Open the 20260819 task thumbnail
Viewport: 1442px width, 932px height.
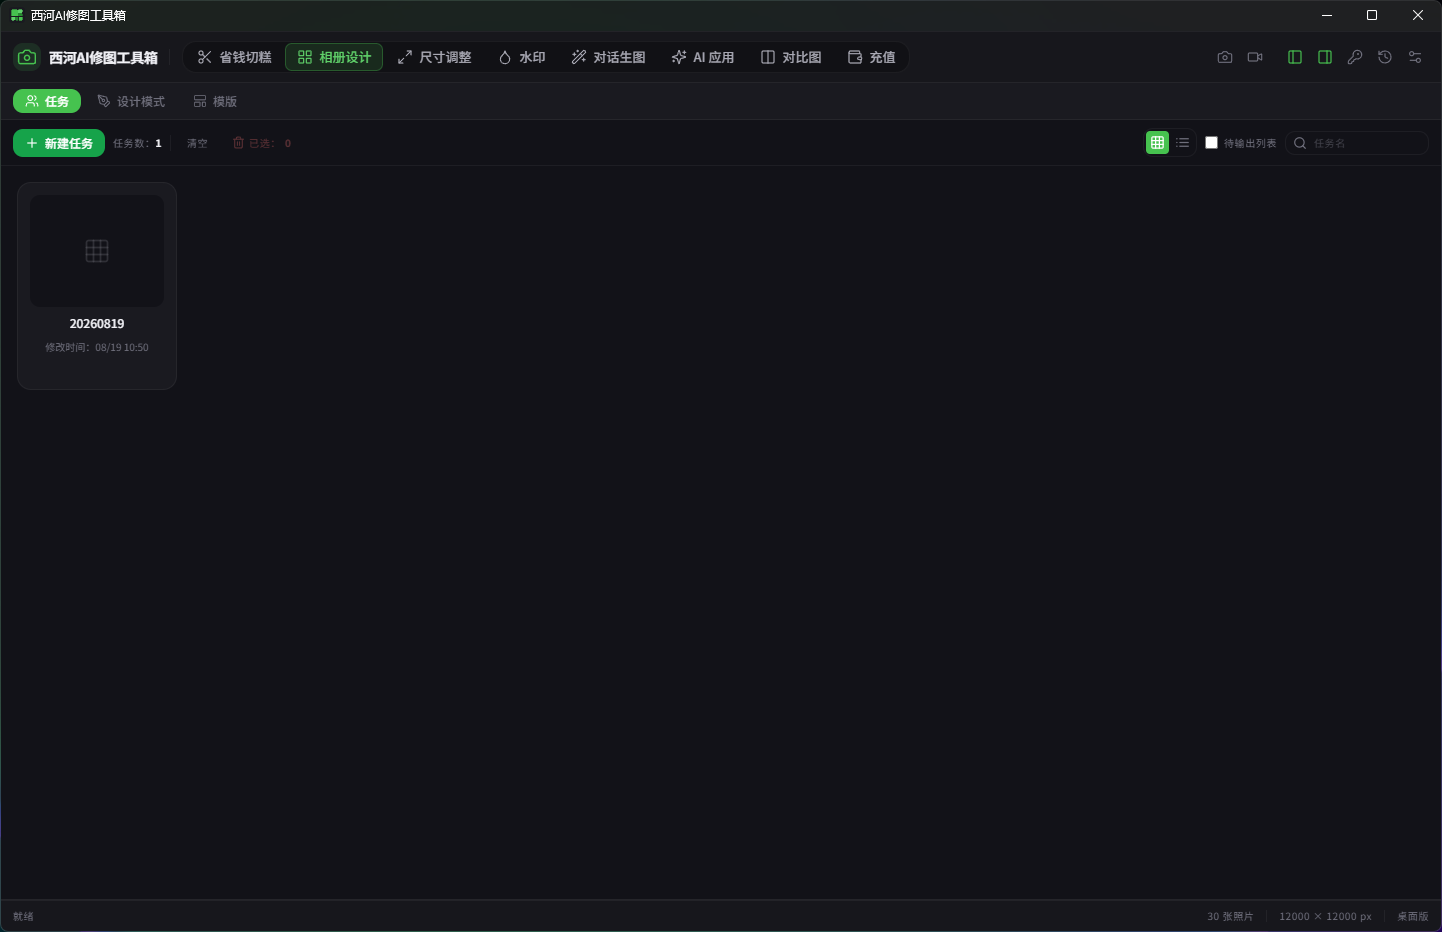pyautogui.click(x=97, y=251)
